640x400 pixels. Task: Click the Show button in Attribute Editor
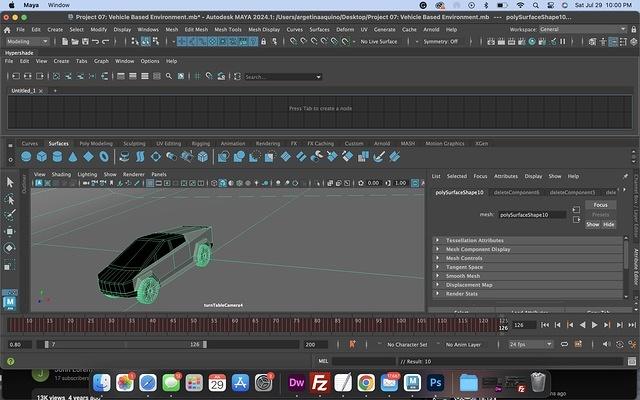(x=593, y=224)
